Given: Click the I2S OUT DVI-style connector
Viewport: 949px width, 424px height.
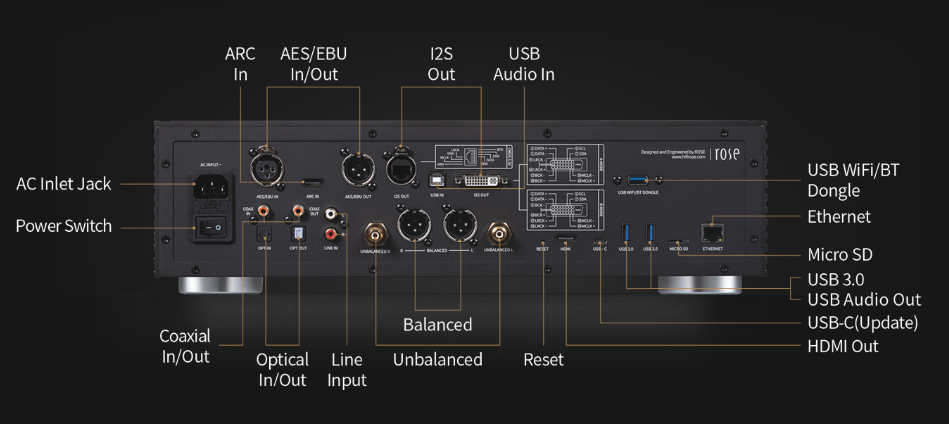Looking at the screenshot, I should point(482,180).
